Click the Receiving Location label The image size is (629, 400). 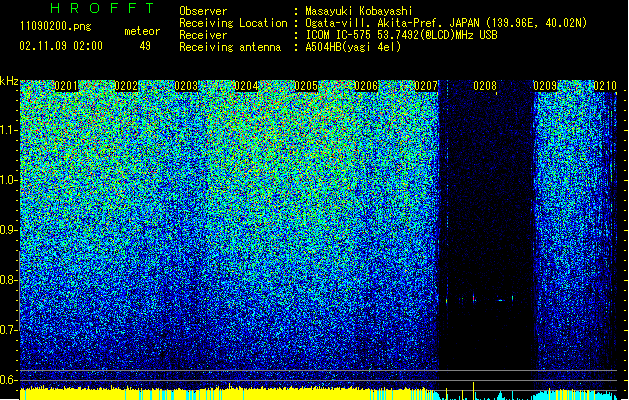[233, 23]
